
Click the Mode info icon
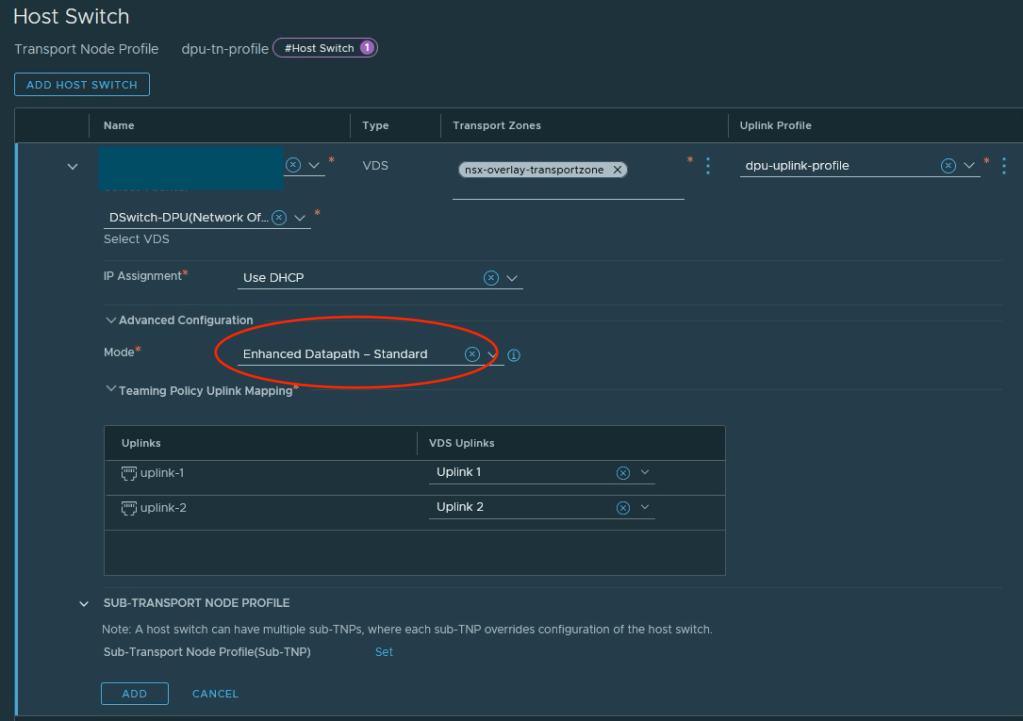tap(514, 355)
